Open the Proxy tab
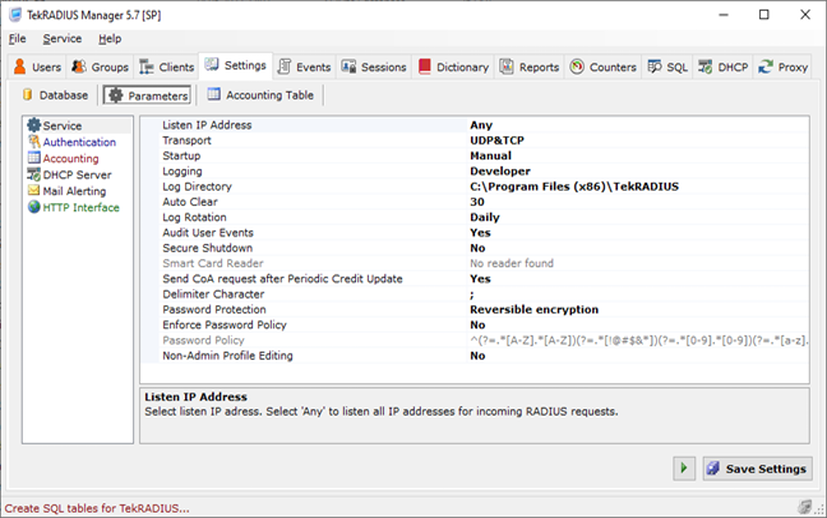This screenshot has height=518, width=827. pyautogui.click(x=783, y=67)
